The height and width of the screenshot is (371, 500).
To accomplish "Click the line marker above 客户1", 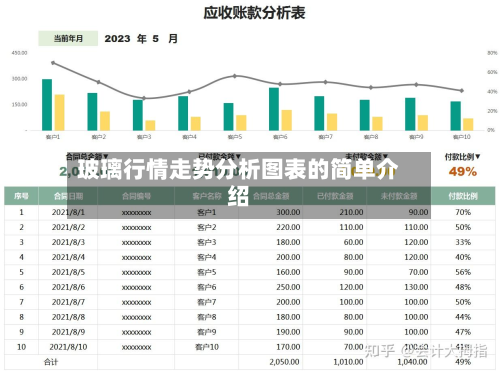I will tap(53, 63).
